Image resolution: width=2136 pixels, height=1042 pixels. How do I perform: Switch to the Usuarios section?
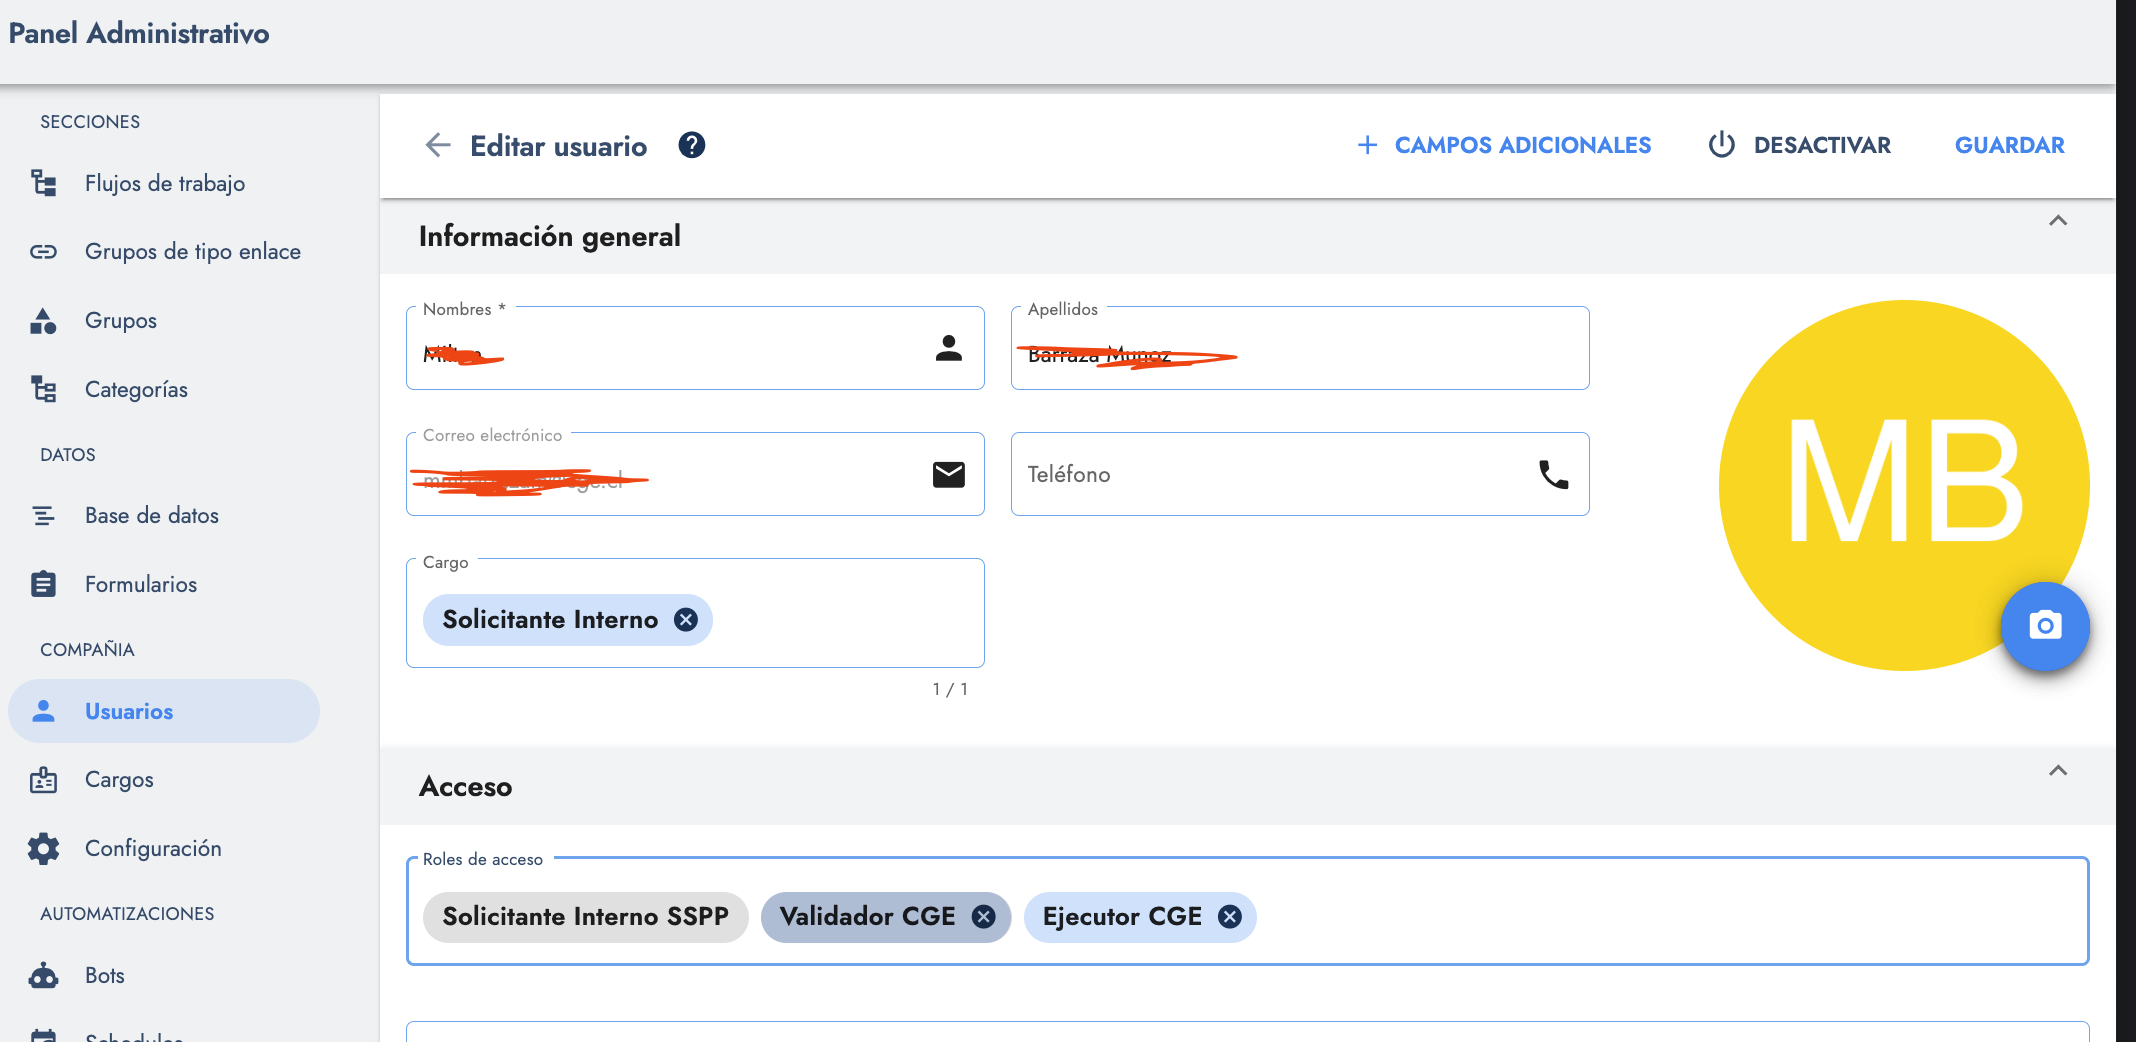click(128, 711)
